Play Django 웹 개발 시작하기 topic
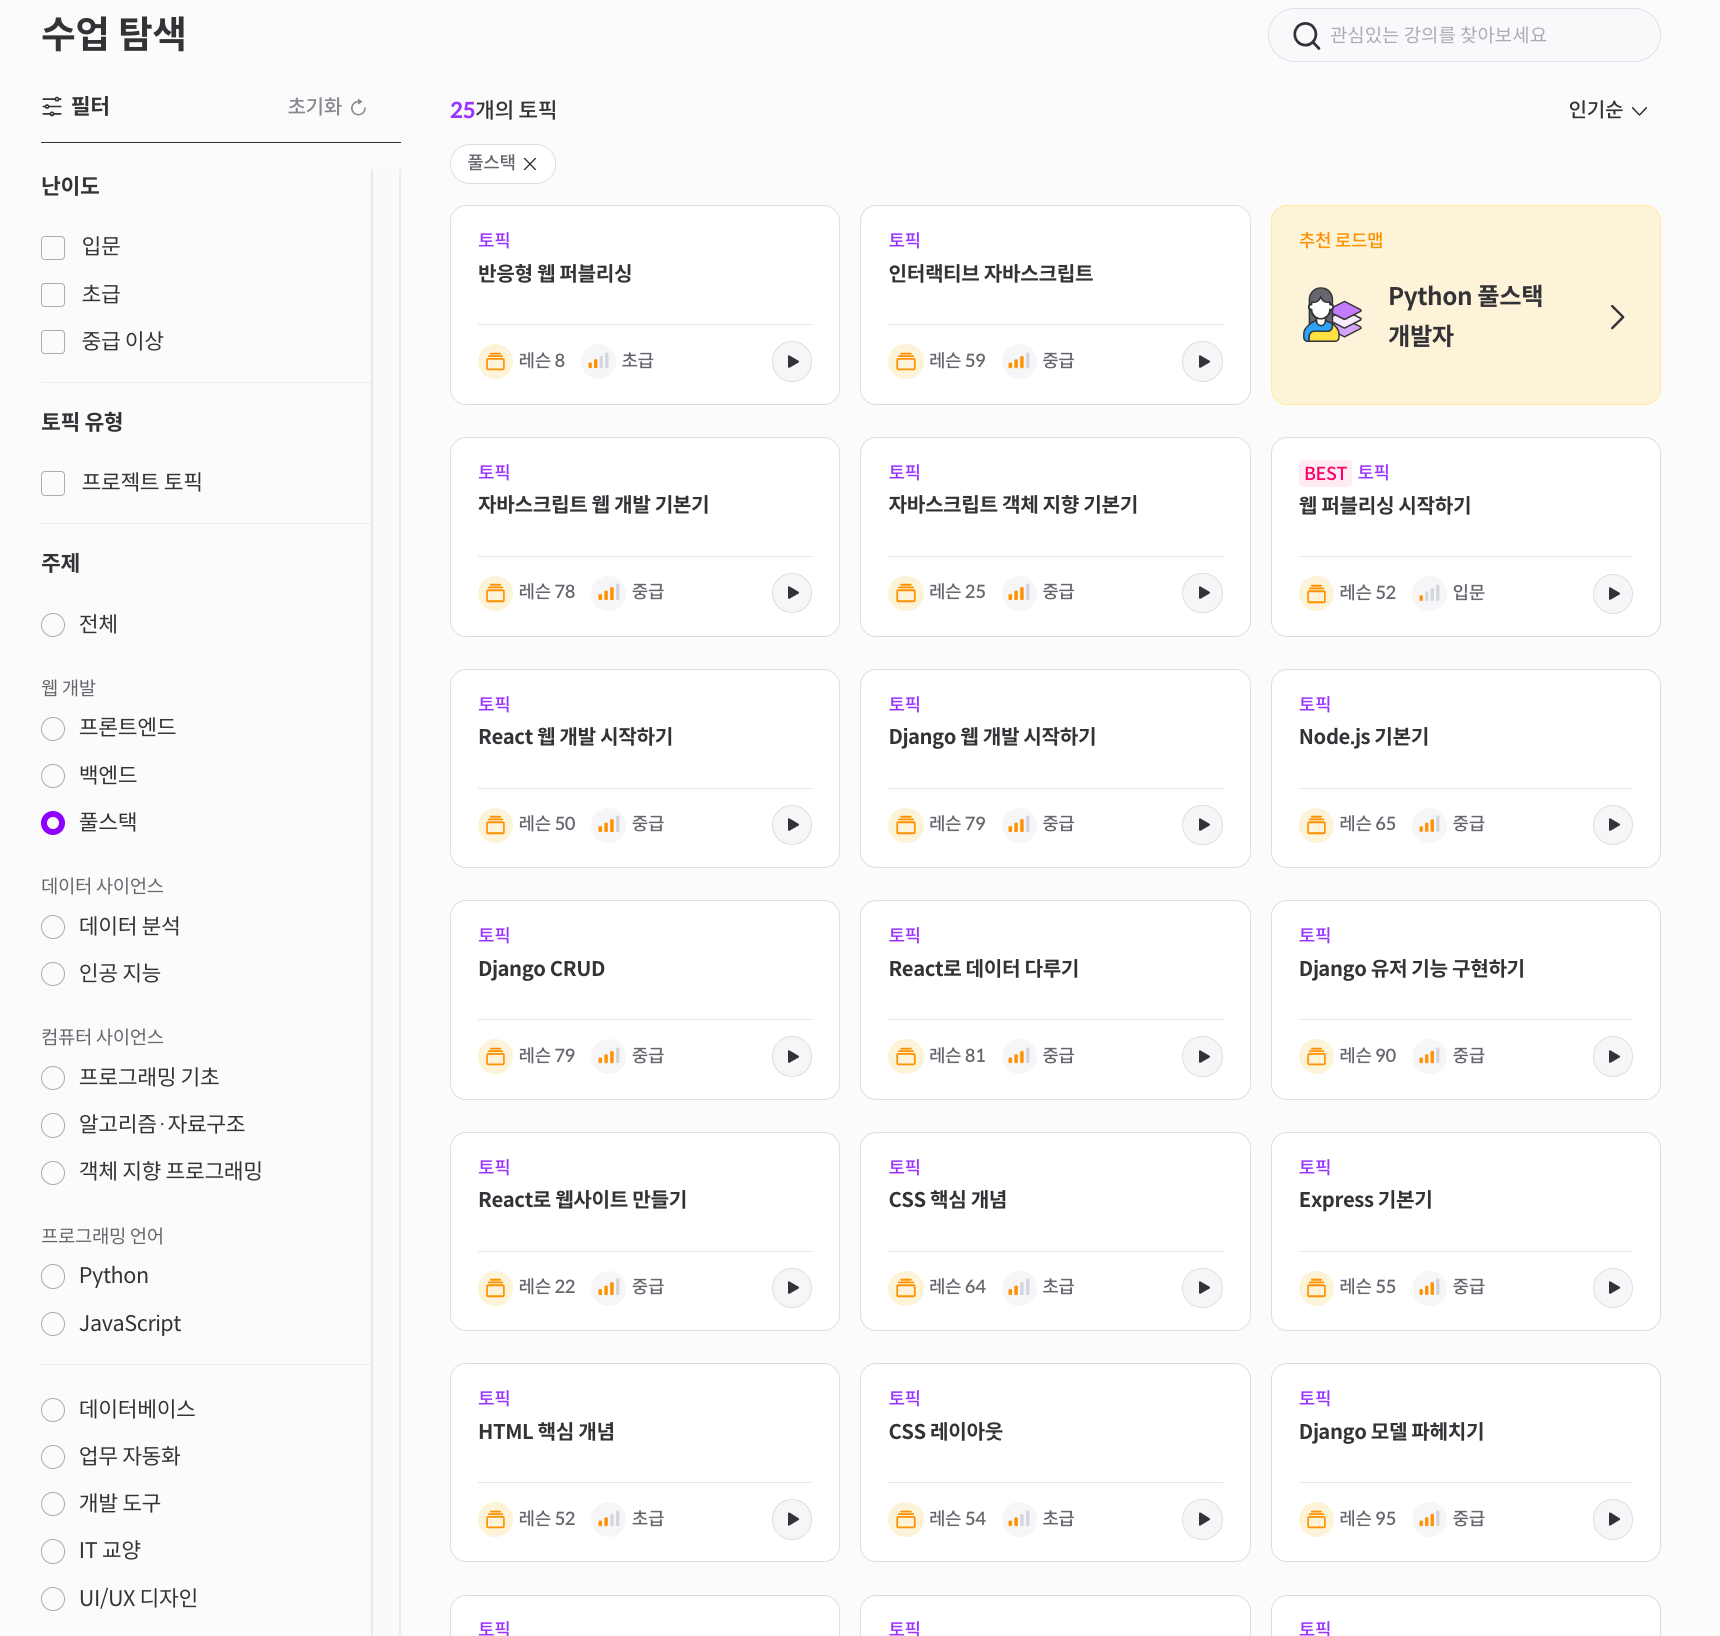 1203,825
